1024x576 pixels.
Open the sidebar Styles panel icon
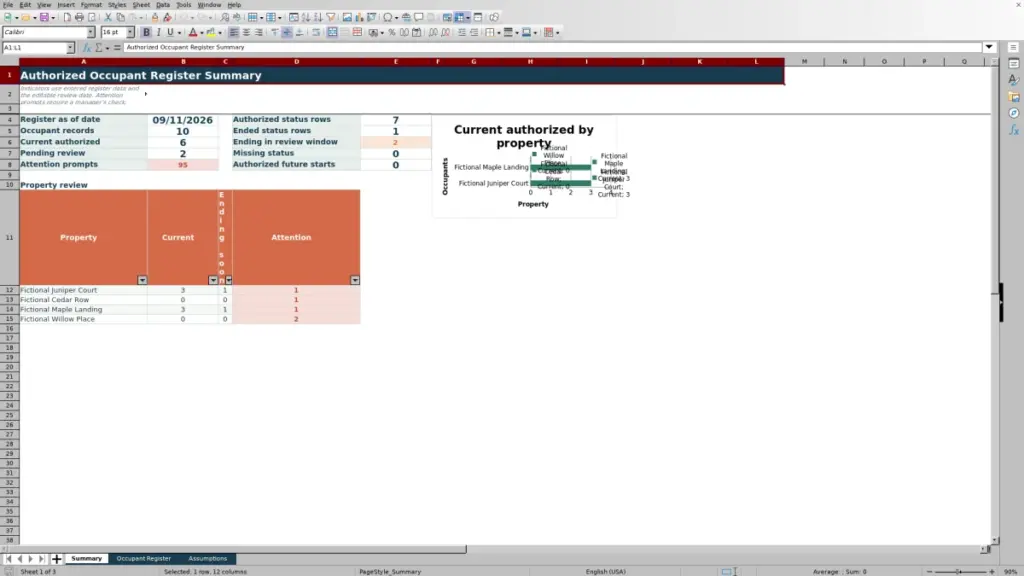(x=1014, y=80)
